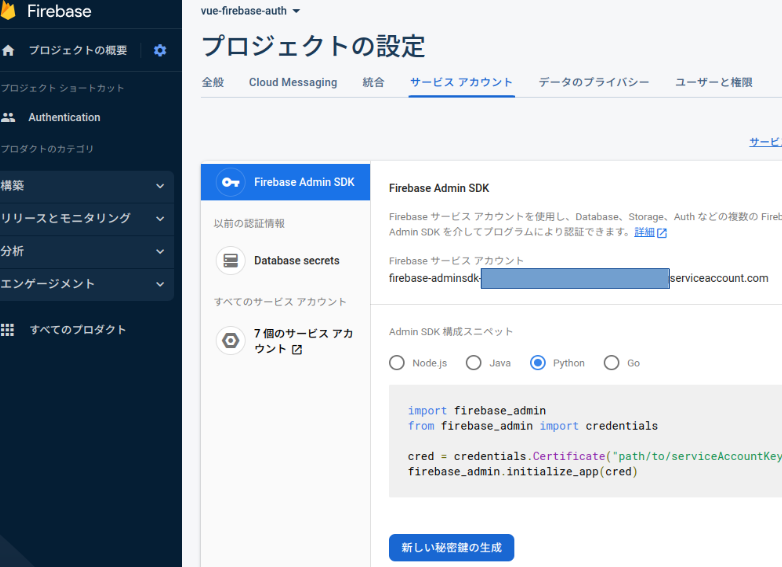Viewport: 782px width, 567px height.
Task: Click the Admin SDK 構成スニペット label
Action: point(451,332)
